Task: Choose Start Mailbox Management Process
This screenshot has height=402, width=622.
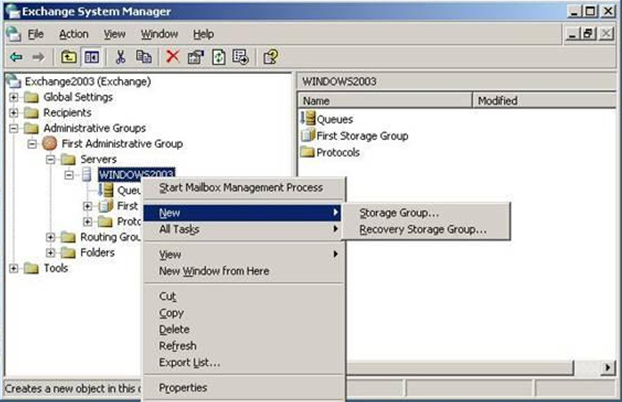Action: tap(243, 188)
